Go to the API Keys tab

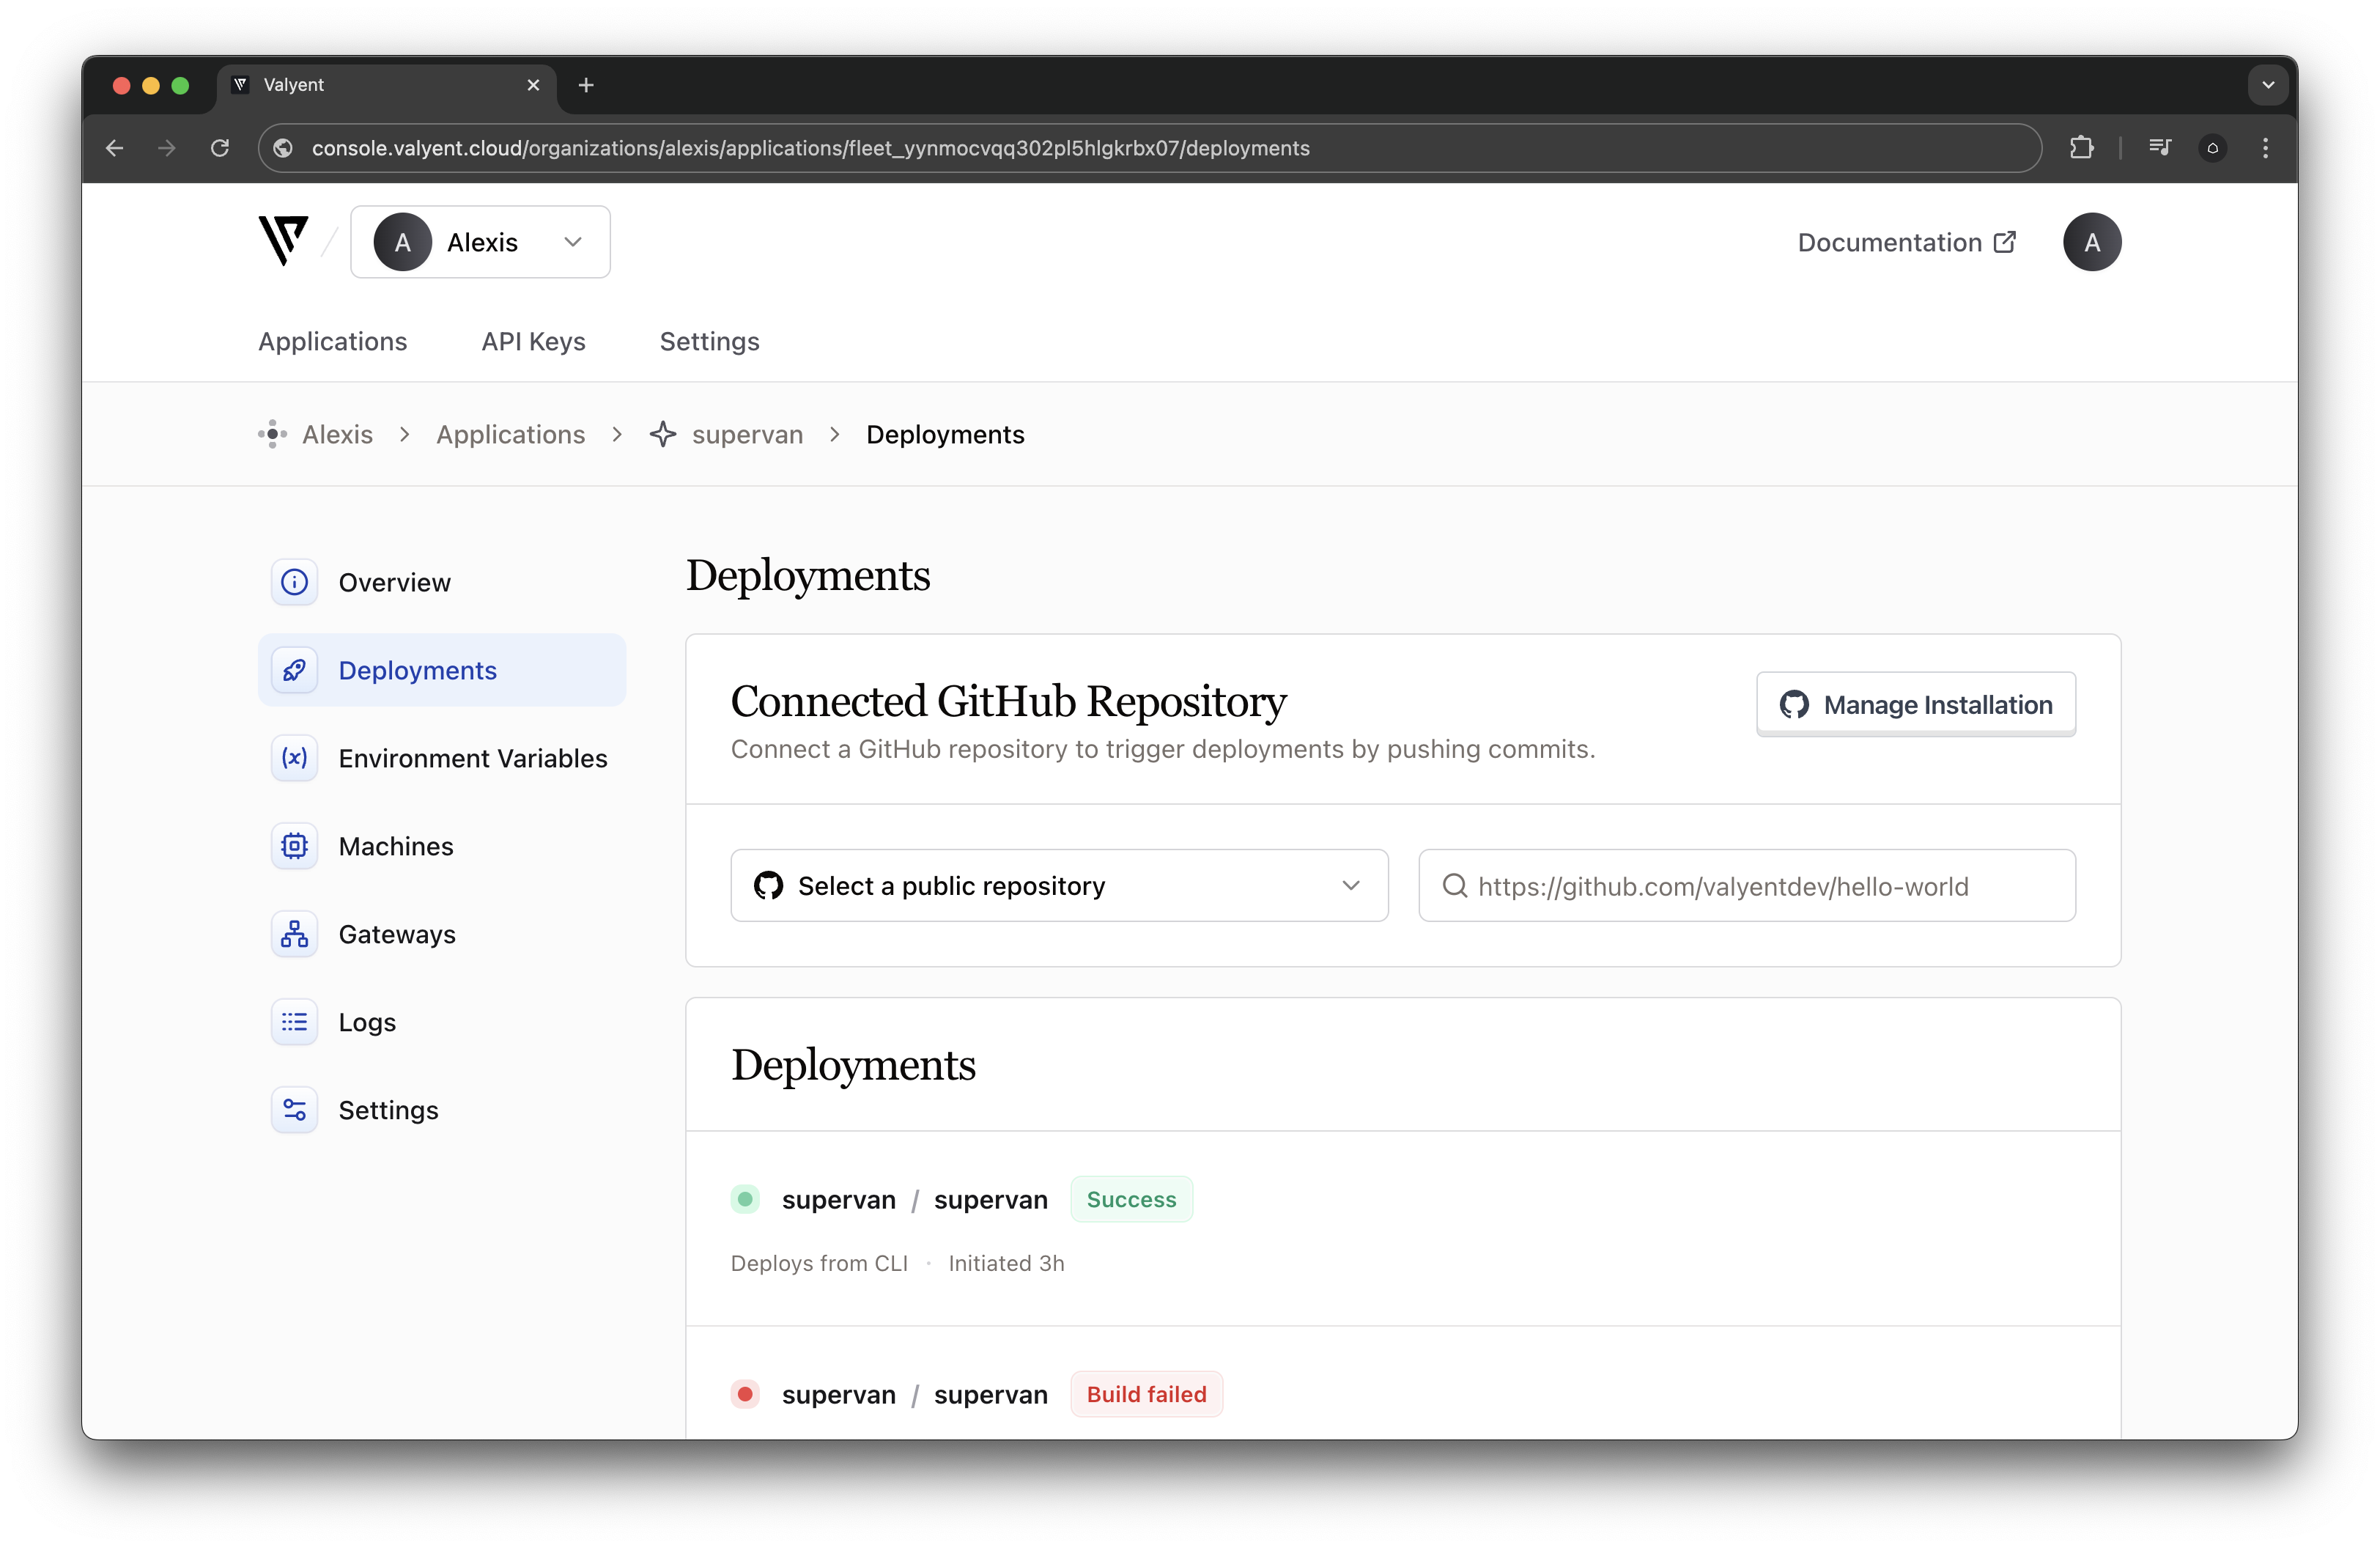click(x=533, y=342)
